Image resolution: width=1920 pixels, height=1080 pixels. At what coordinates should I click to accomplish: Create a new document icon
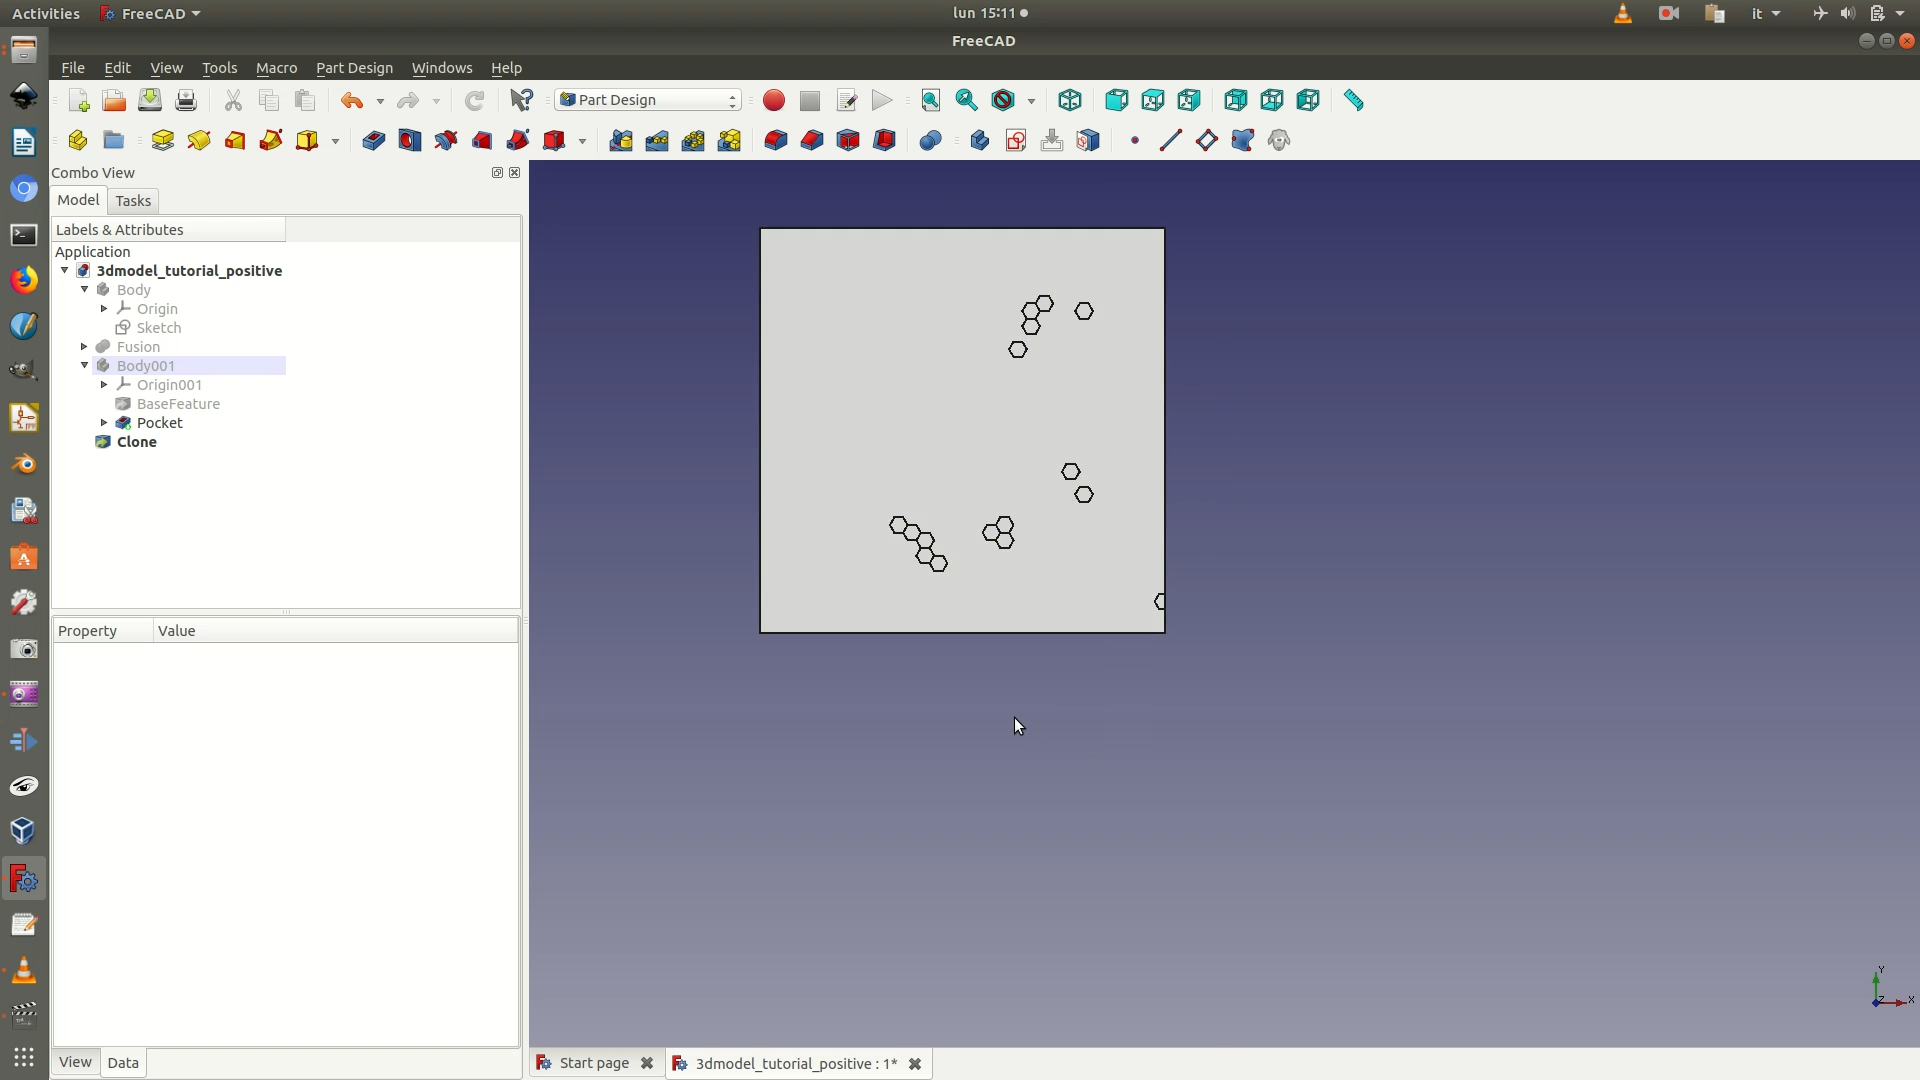click(x=78, y=100)
